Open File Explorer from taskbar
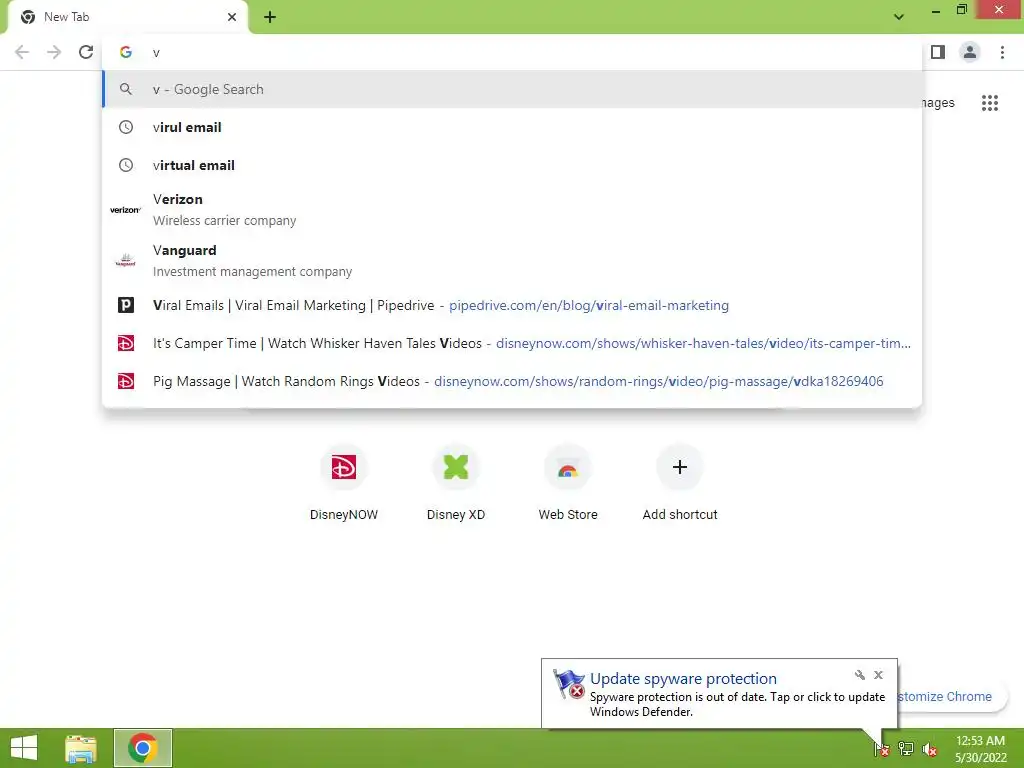 [80, 748]
